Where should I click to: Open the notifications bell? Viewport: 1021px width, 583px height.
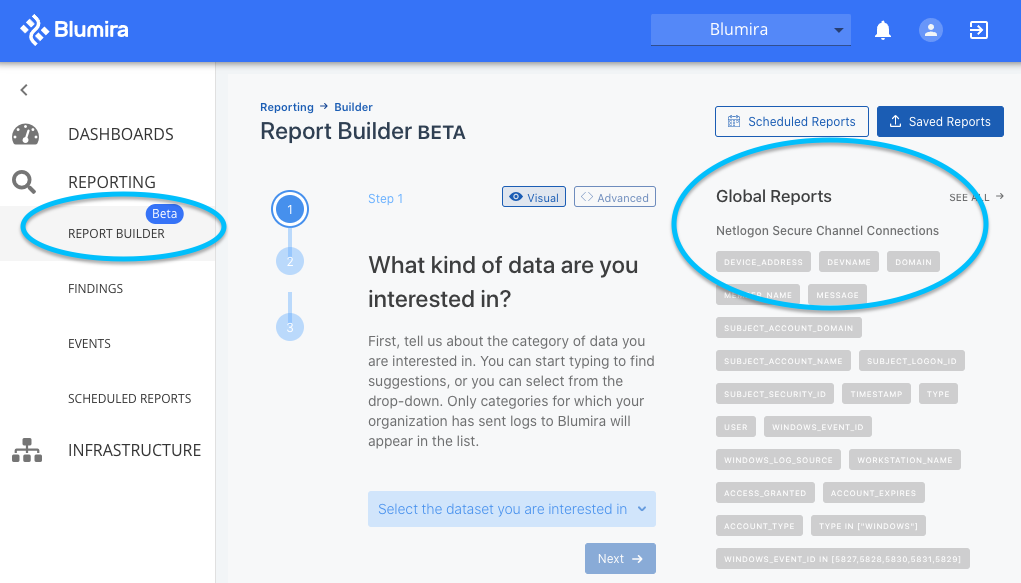coord(882,30)
